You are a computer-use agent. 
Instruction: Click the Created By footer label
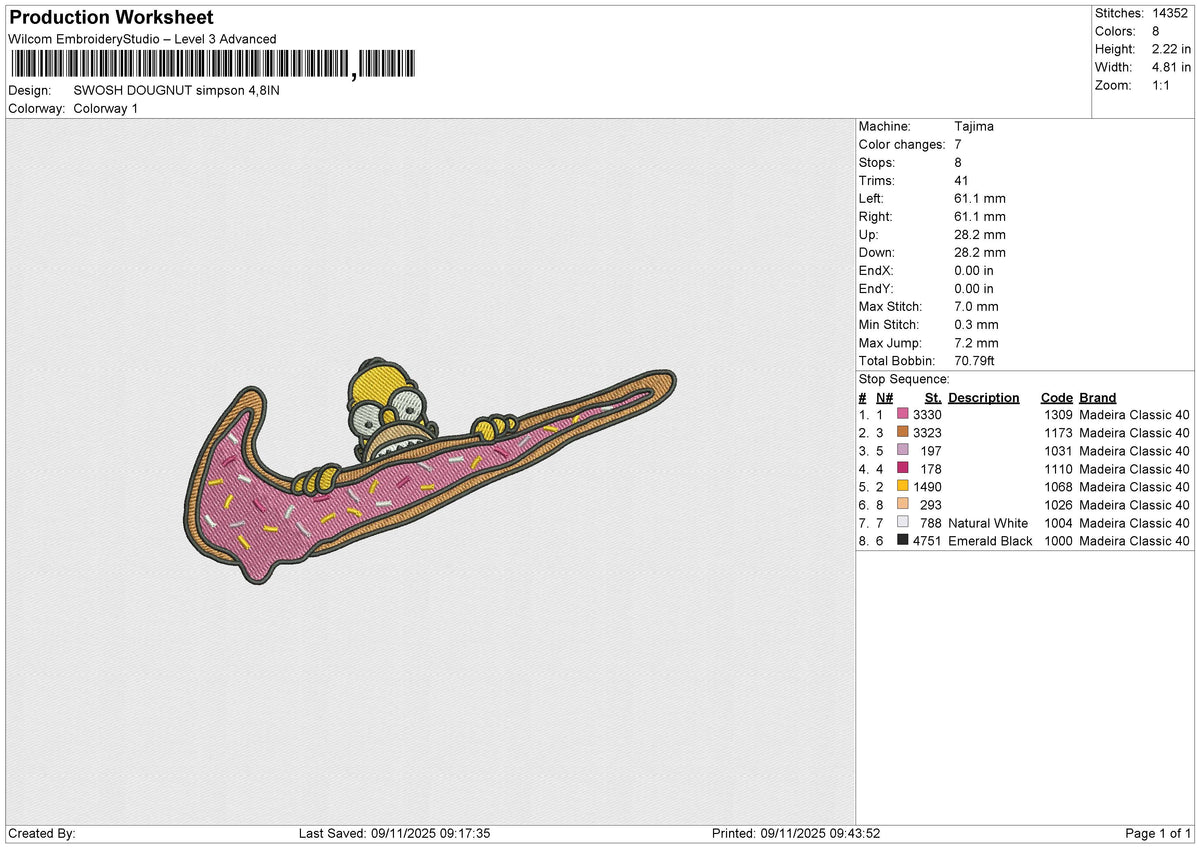pos(41,834)
